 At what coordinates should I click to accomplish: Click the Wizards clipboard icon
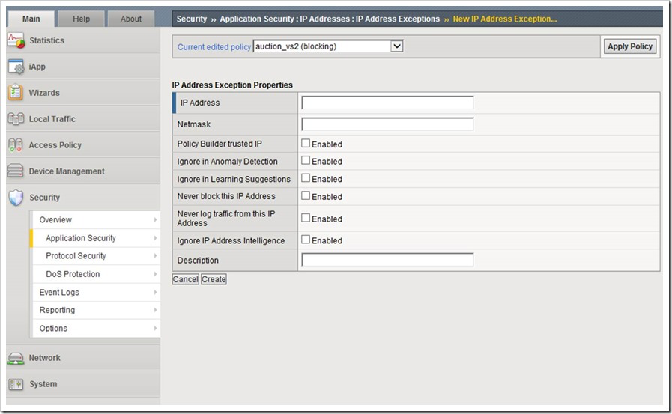(15, 93)
